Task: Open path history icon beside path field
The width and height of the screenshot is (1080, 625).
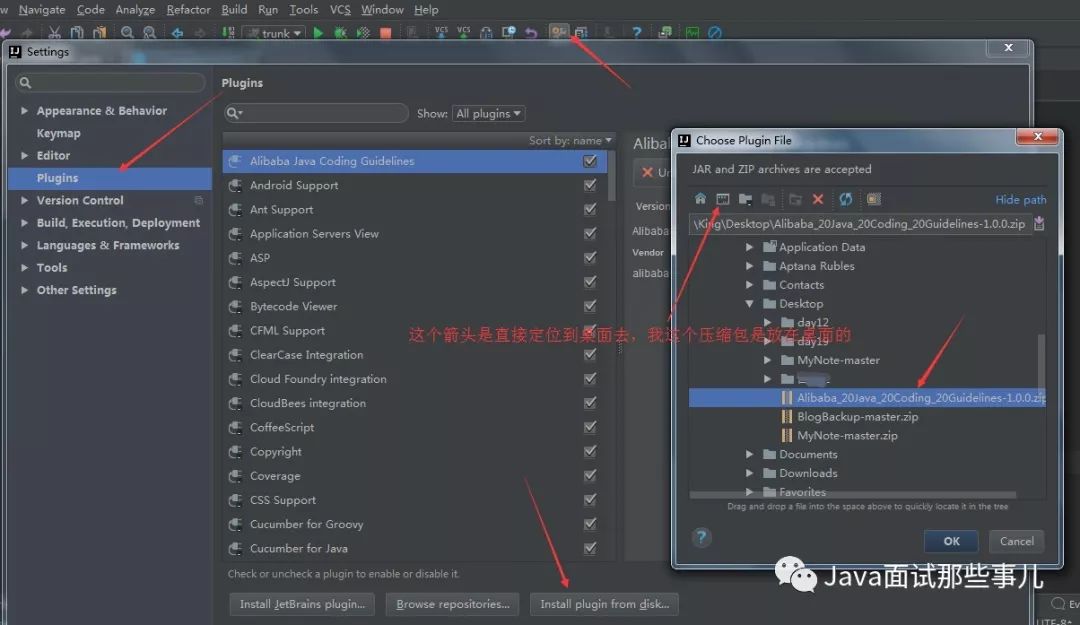Action: [x=1039, y=223]
